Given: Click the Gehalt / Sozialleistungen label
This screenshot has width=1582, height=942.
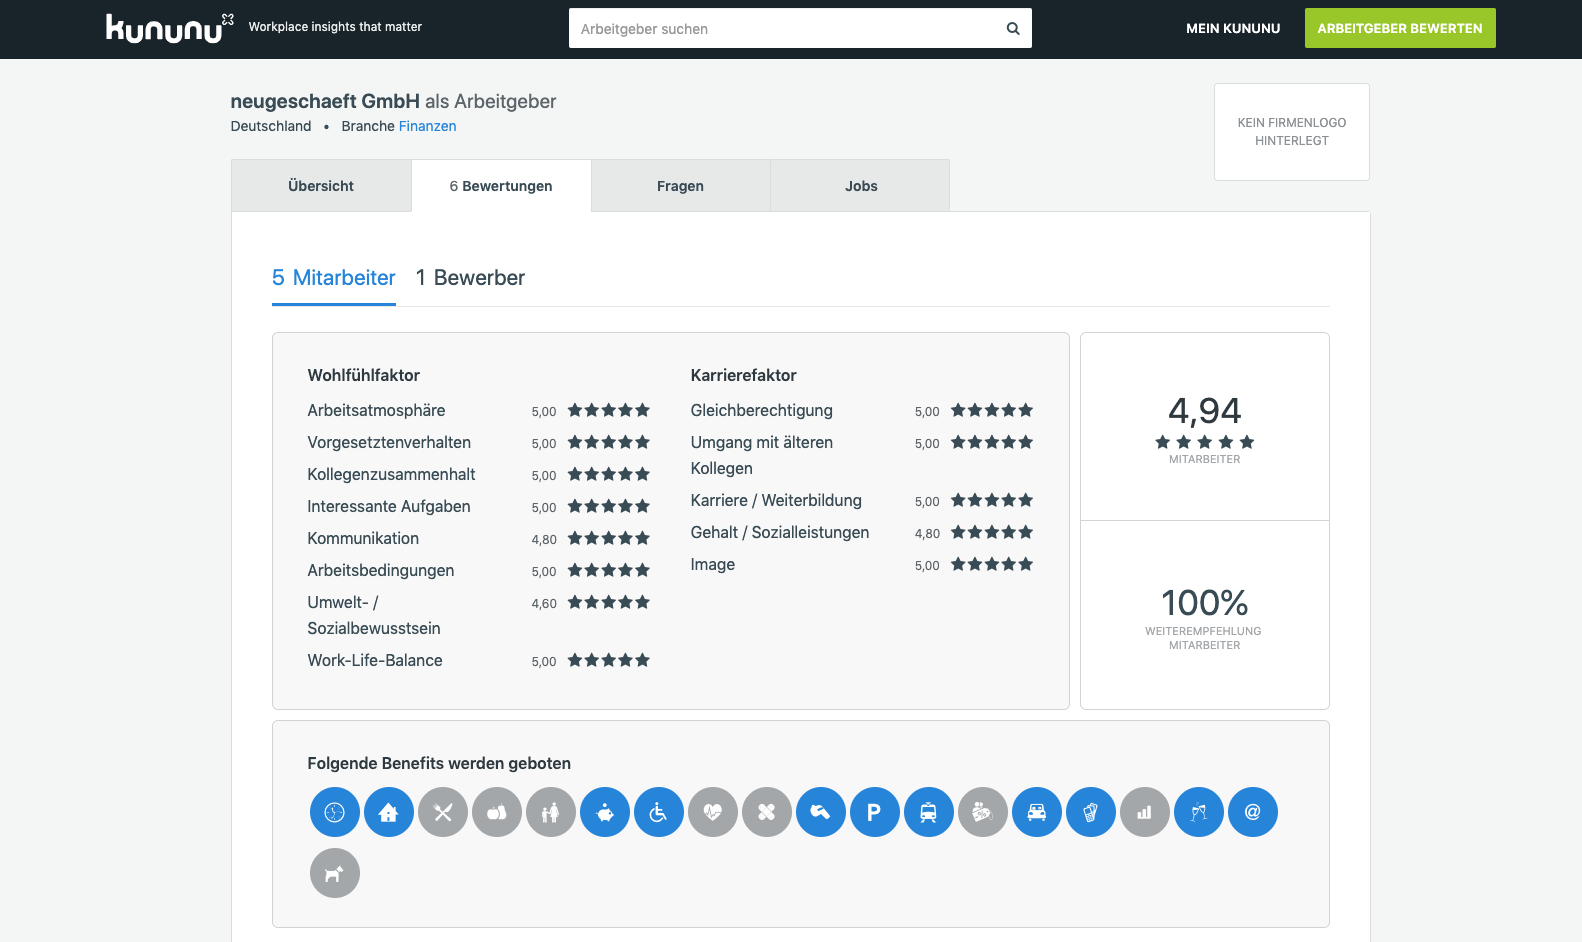Looking at the screenshot, I should (x=780, y=532).
